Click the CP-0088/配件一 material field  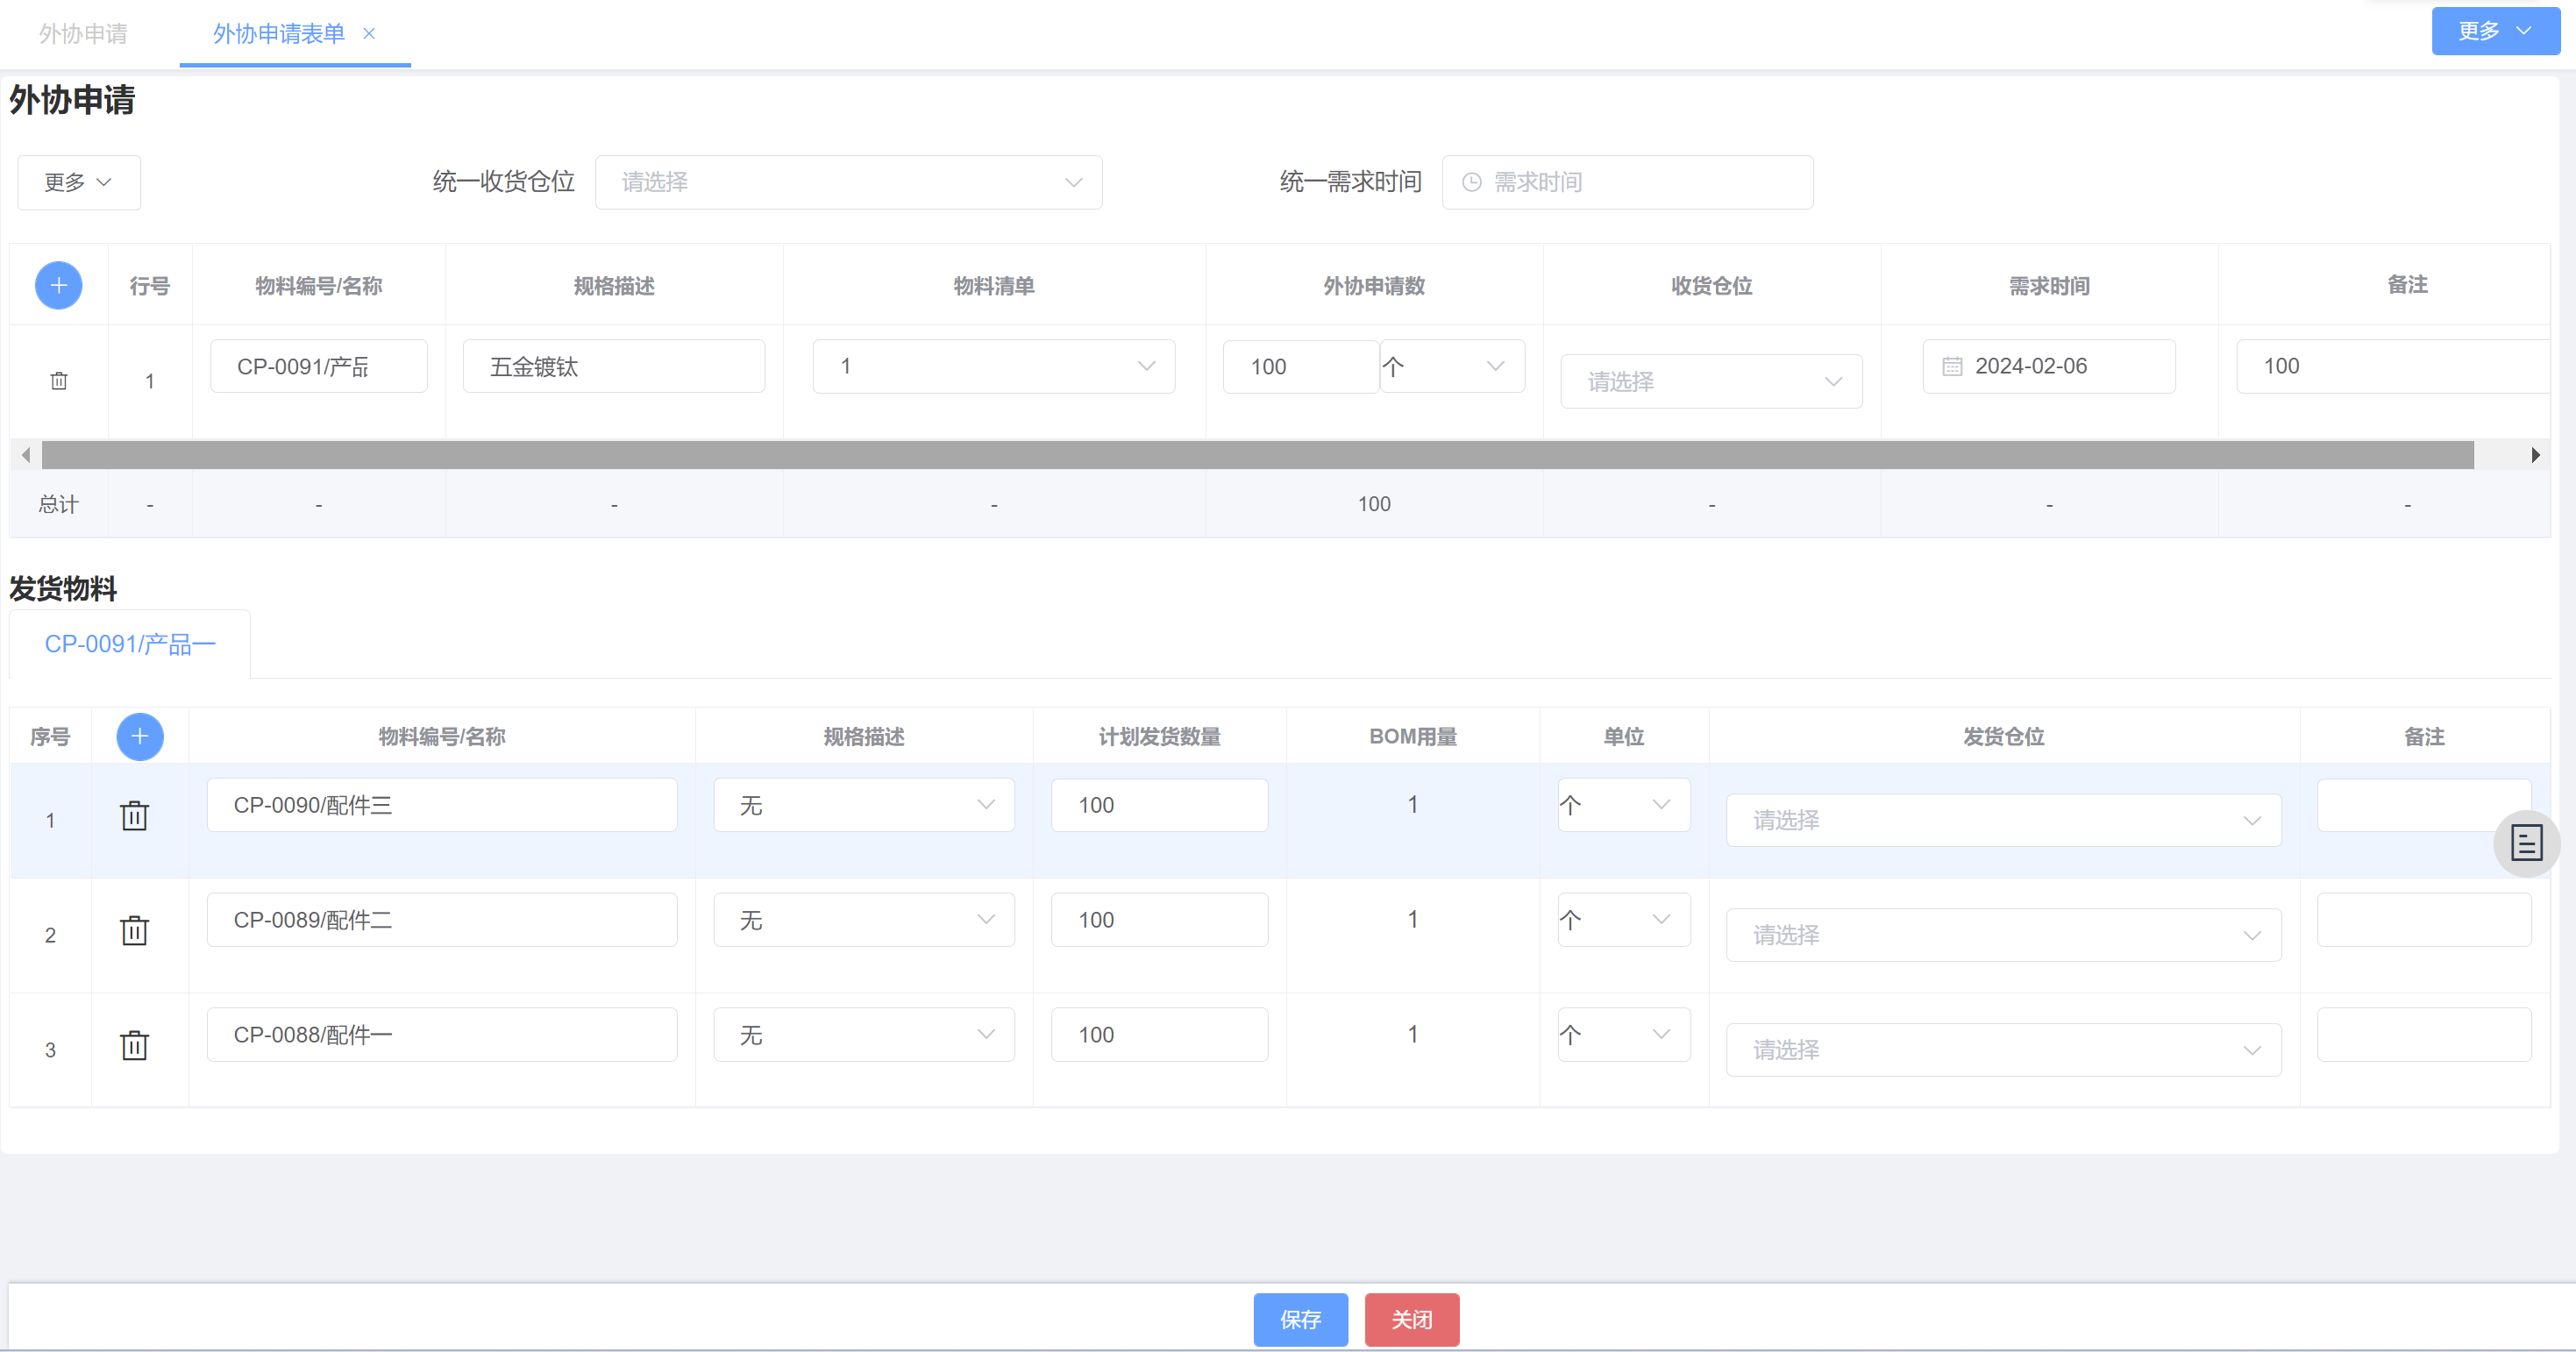[x=442, y=1035]
